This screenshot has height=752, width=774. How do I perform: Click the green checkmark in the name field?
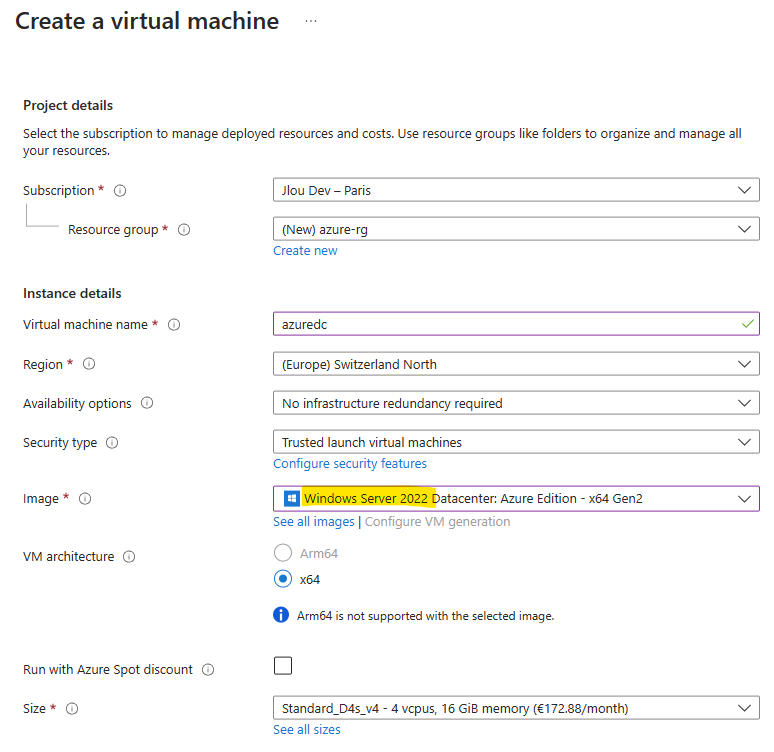pos(747,324)
